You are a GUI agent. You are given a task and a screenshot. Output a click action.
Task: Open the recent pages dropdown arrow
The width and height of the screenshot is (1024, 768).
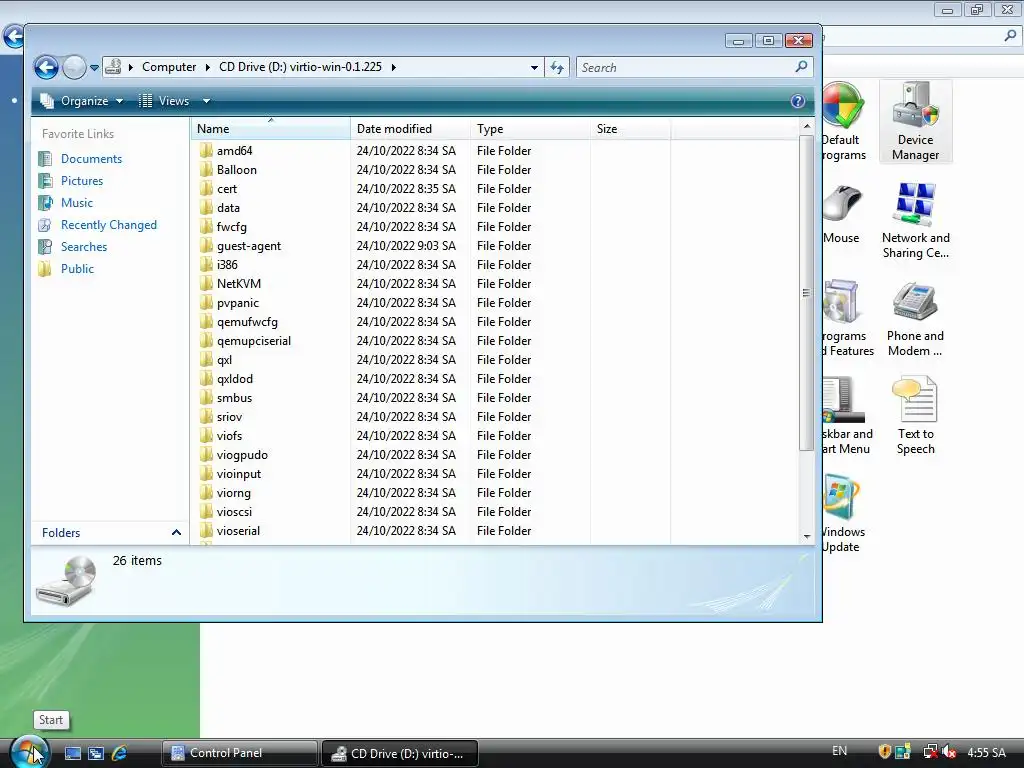[94, 67]
